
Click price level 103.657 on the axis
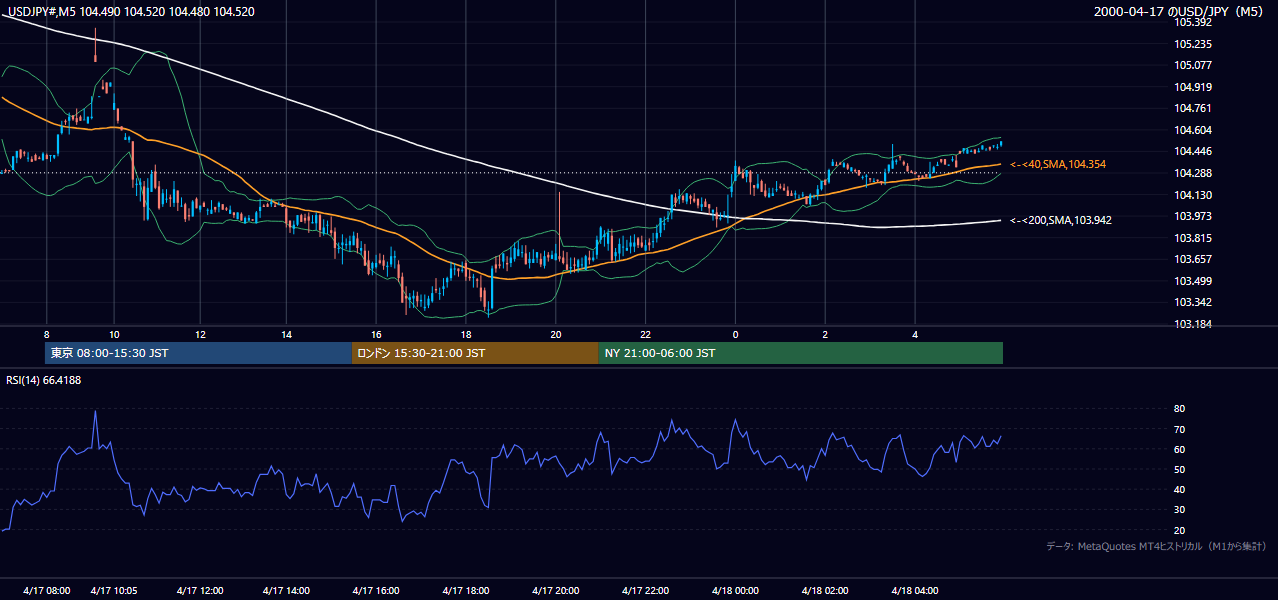(x=1193, y=259)
